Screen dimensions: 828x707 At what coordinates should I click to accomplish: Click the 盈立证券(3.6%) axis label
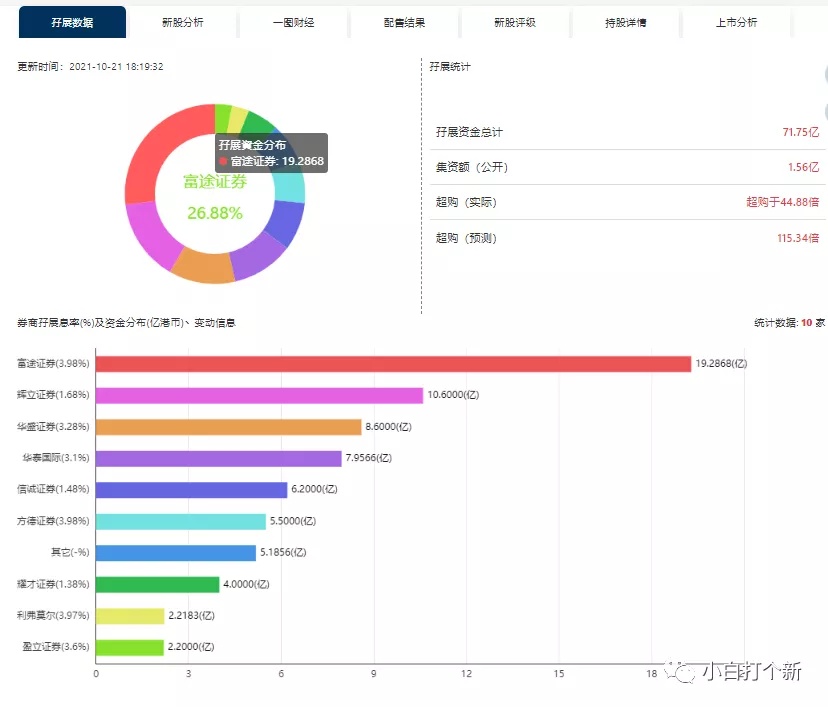tap(56, 646)
